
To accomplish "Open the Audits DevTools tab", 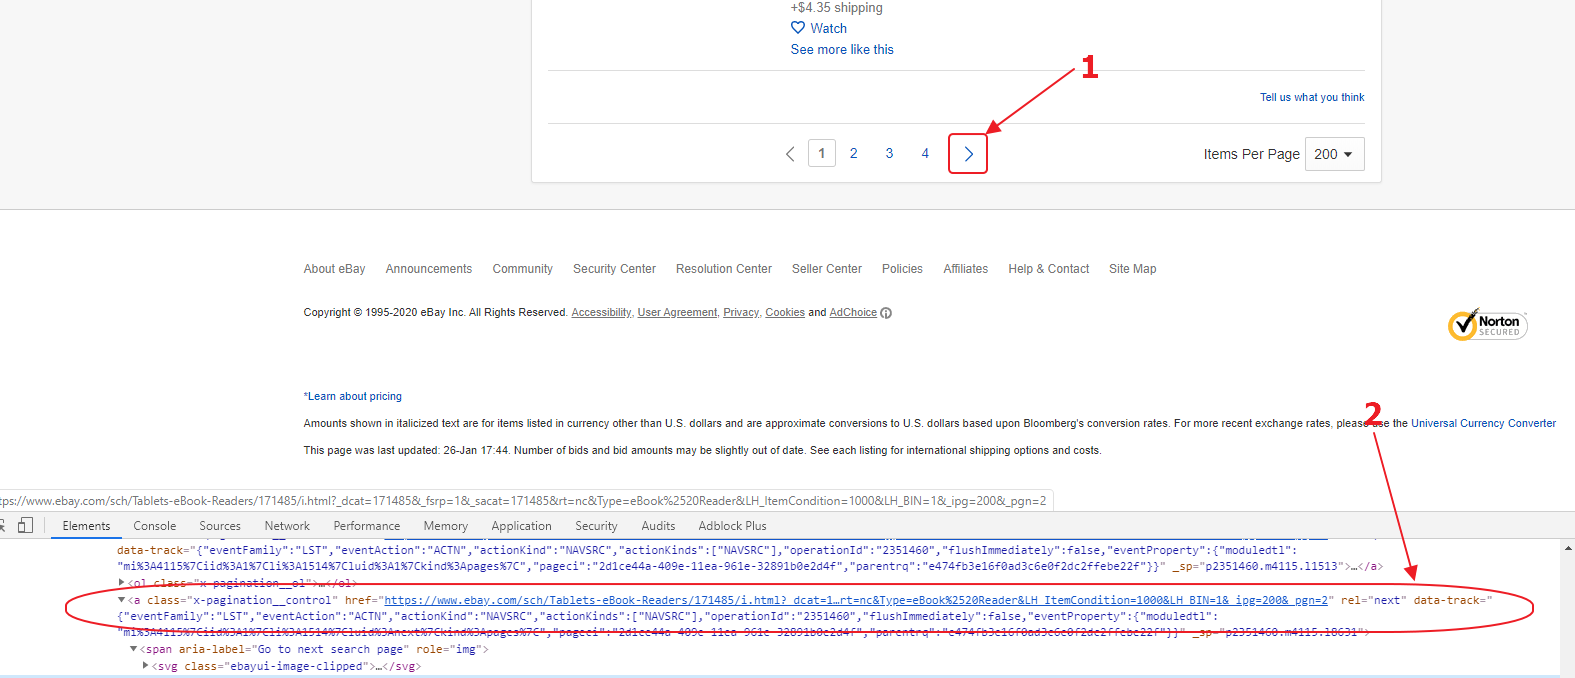I will 658,526.
